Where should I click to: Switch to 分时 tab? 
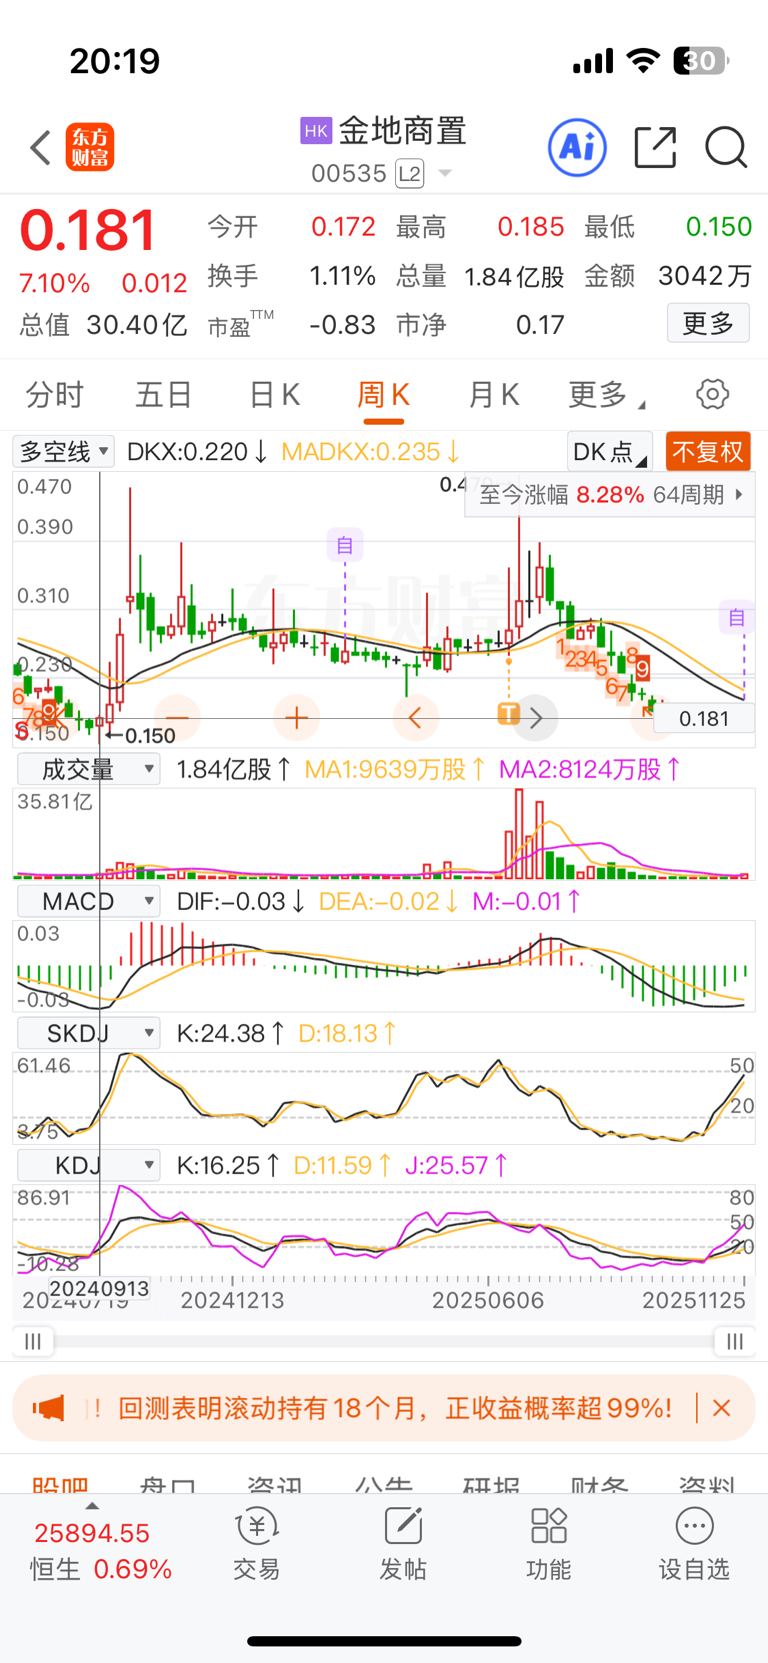(x=54, y=395)
